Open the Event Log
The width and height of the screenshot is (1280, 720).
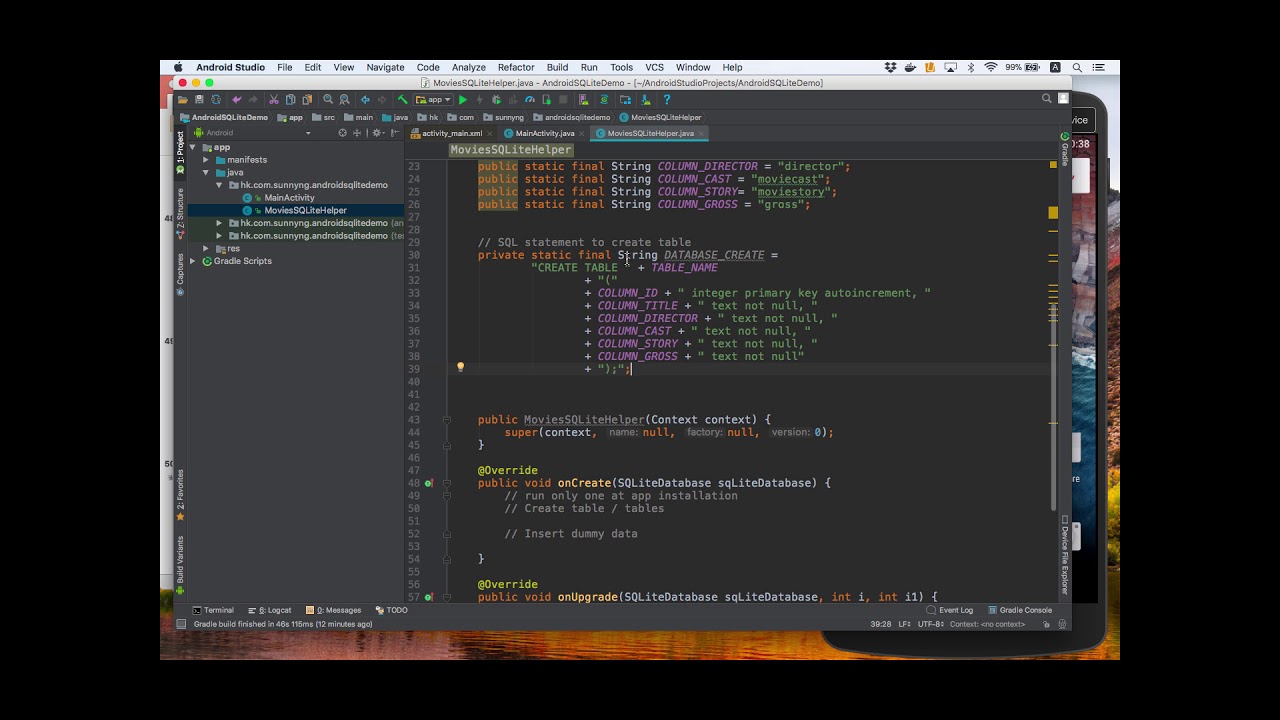click(950, 610)
